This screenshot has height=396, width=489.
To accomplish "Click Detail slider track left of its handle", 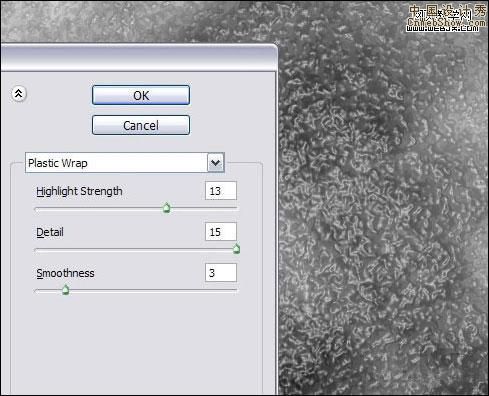I will click(133, 249).
